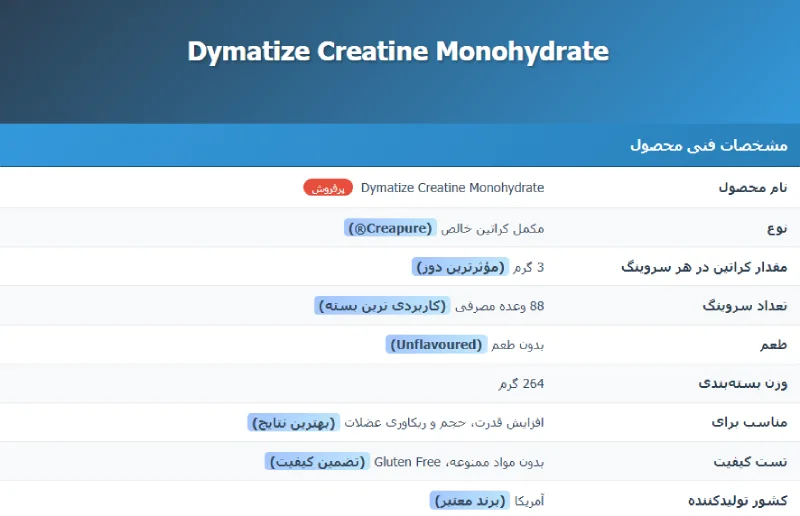The width and height of the screenshot is (800, 516).
Task: Click the تعداد سروینگ row label
Action: pyautogui.click(x=744, y=306)
